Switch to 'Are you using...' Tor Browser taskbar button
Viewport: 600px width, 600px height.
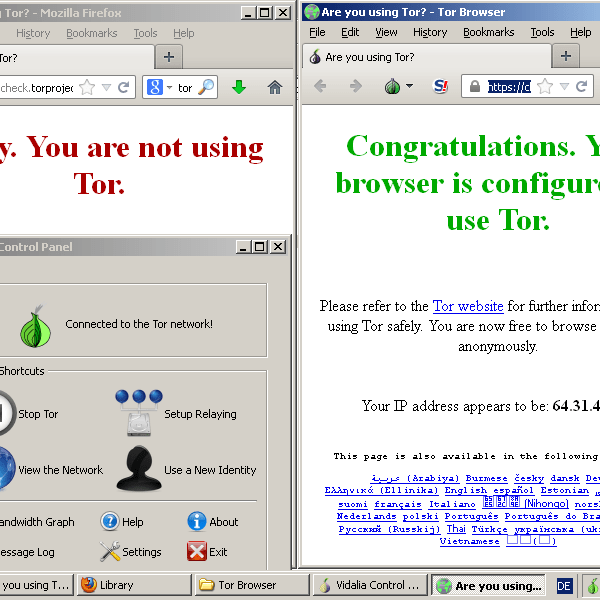[x=488, y=586]
